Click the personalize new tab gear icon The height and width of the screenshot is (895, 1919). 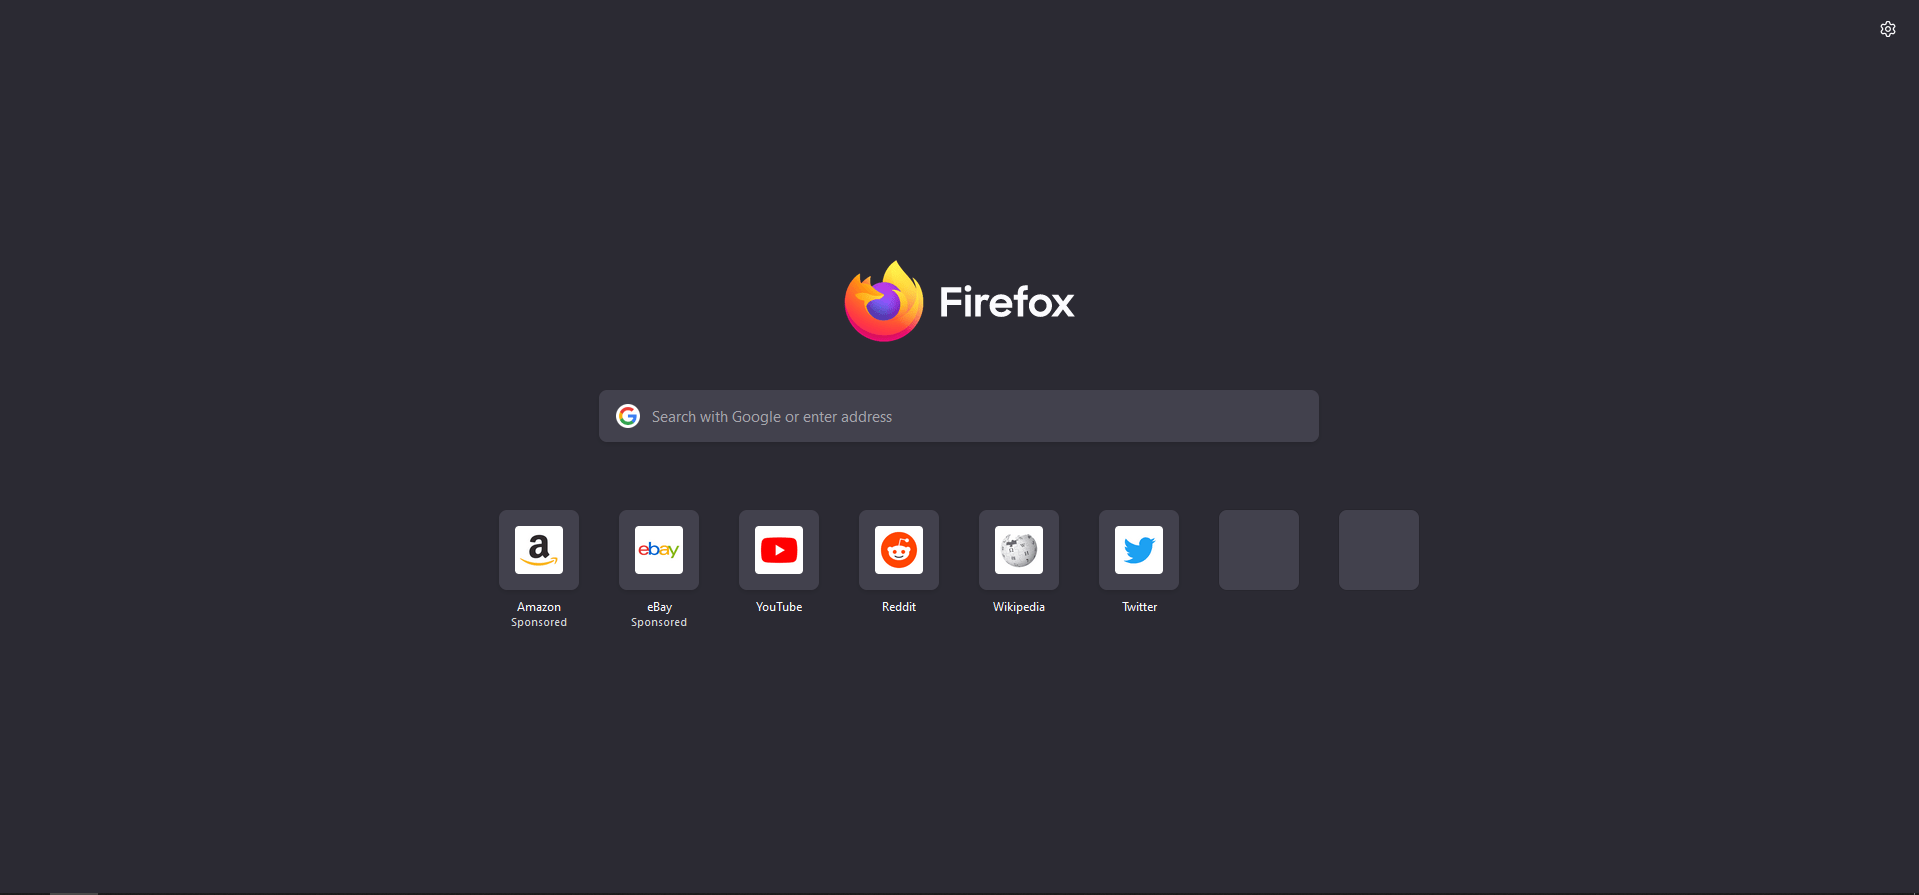tap(1888, 29)
